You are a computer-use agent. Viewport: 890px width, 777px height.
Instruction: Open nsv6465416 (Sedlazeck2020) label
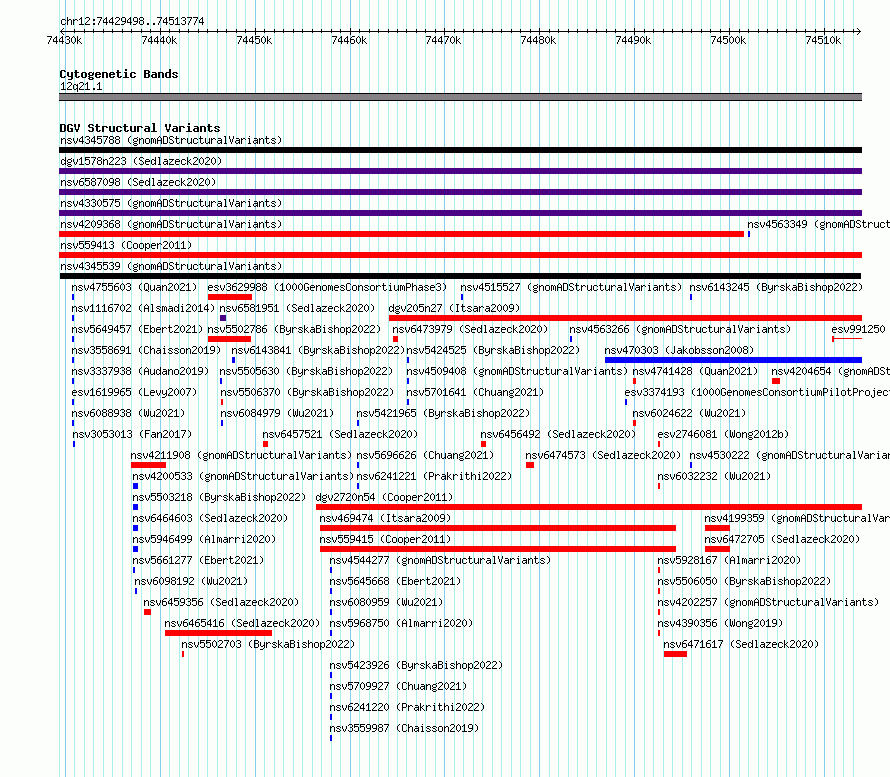point(242,623)
